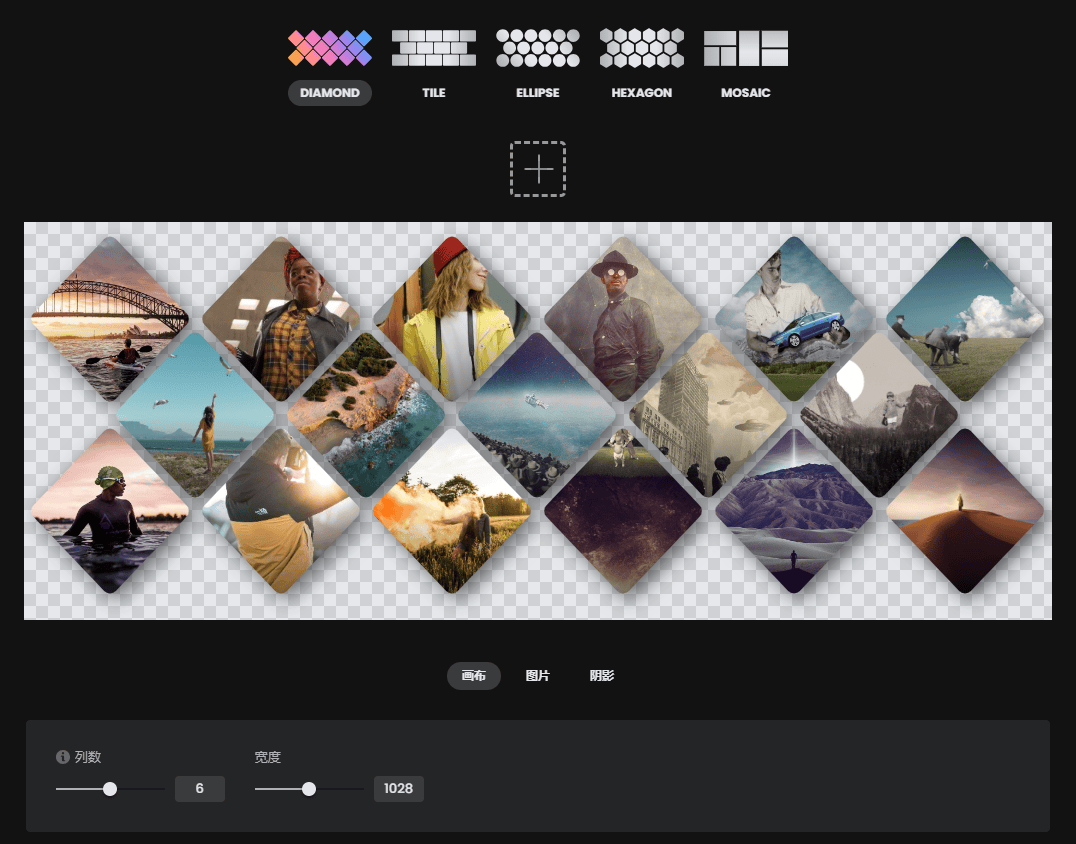
Task: Click the DIAMOND label pill
Action: click(330, 93)
